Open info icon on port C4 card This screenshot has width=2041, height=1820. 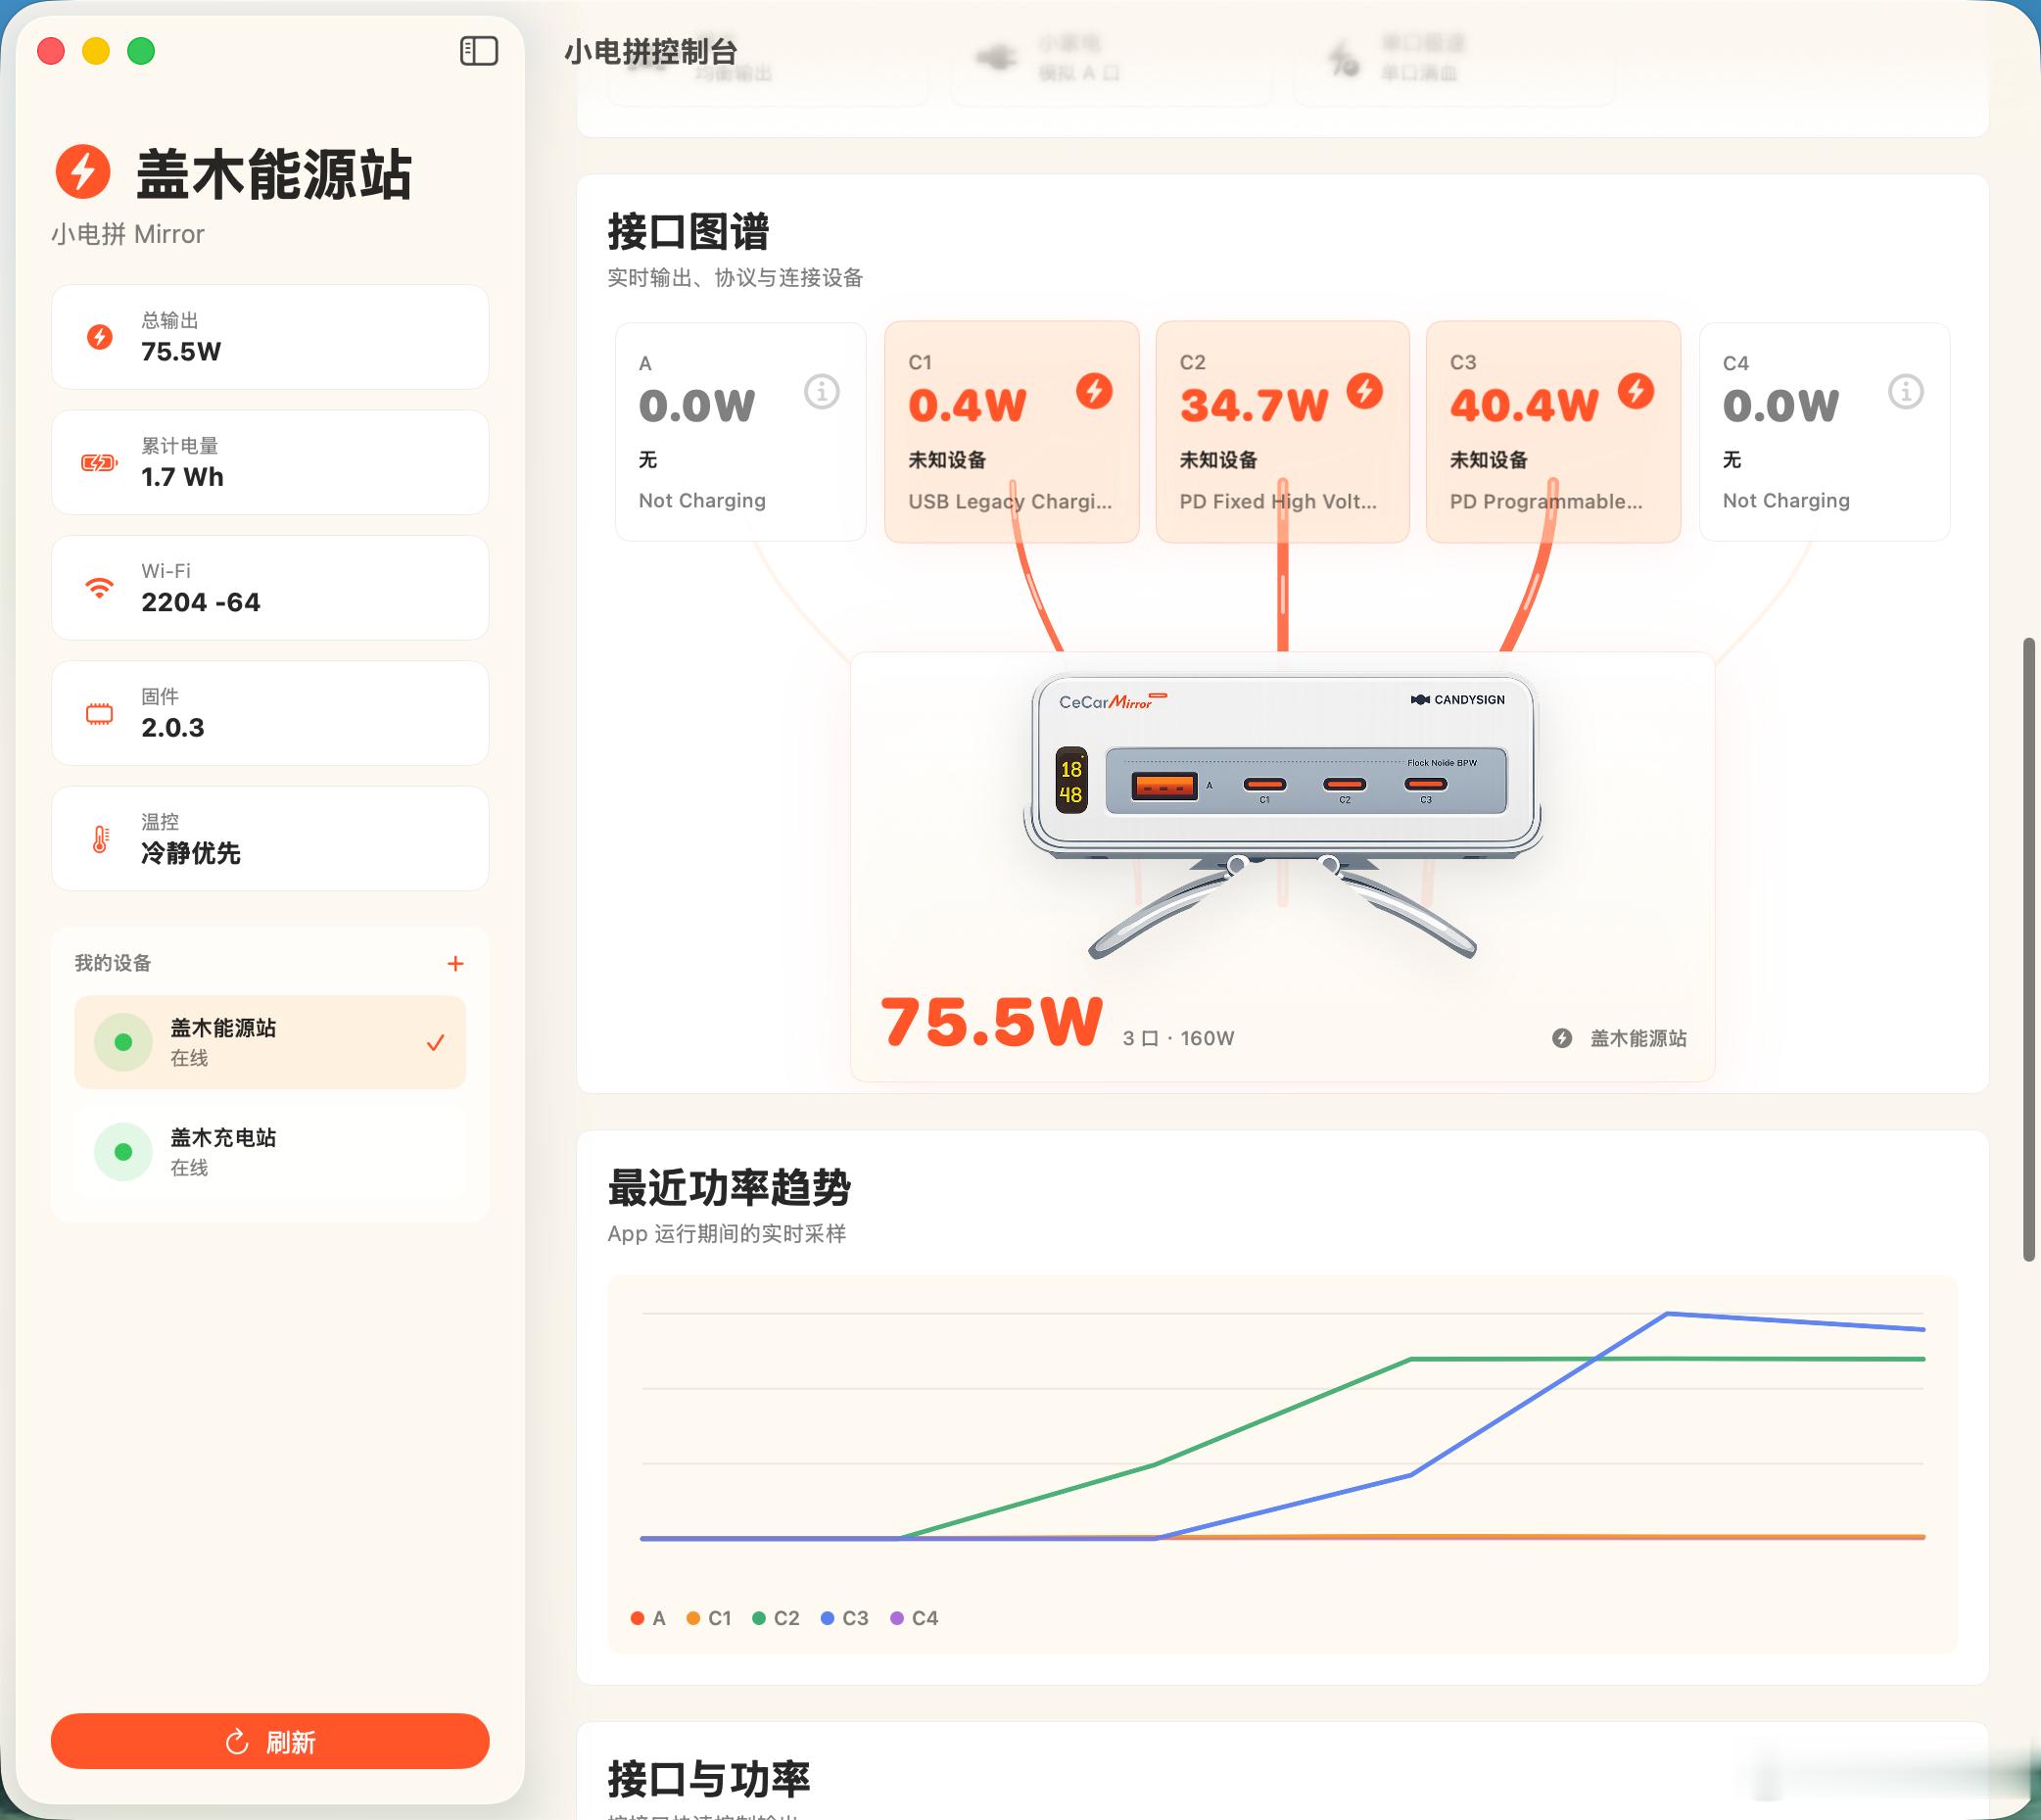pyautogui.click(x=1906, y=391)
